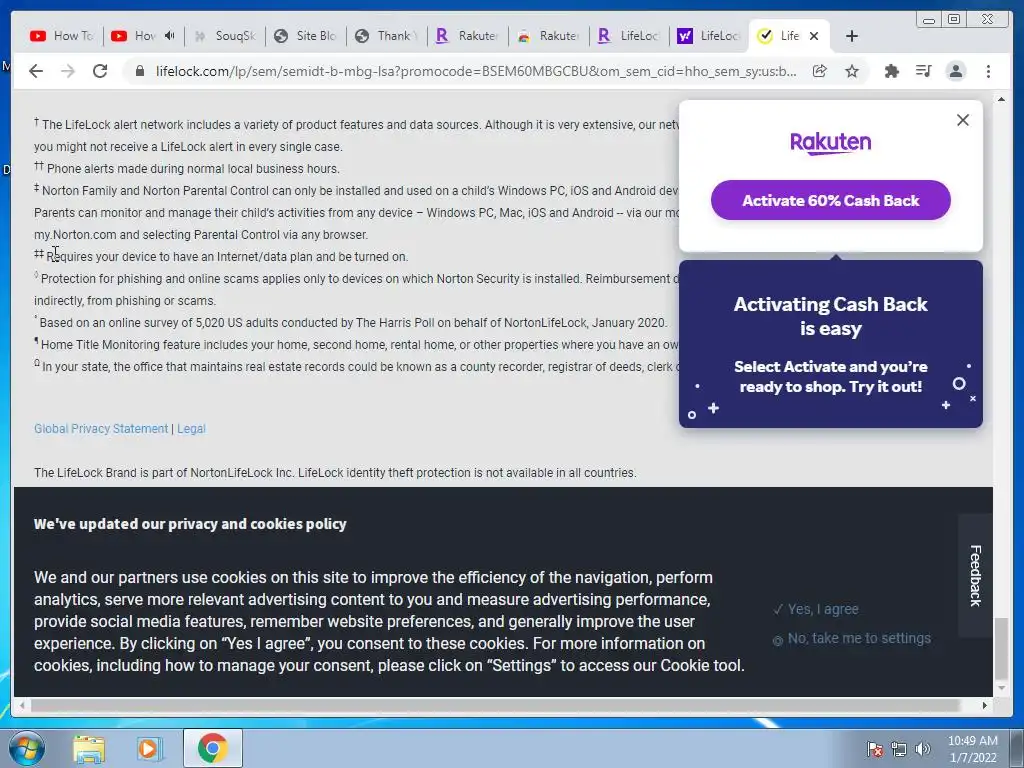
Task: Click the Chrome taskbar icon
Action: [212, 748]
